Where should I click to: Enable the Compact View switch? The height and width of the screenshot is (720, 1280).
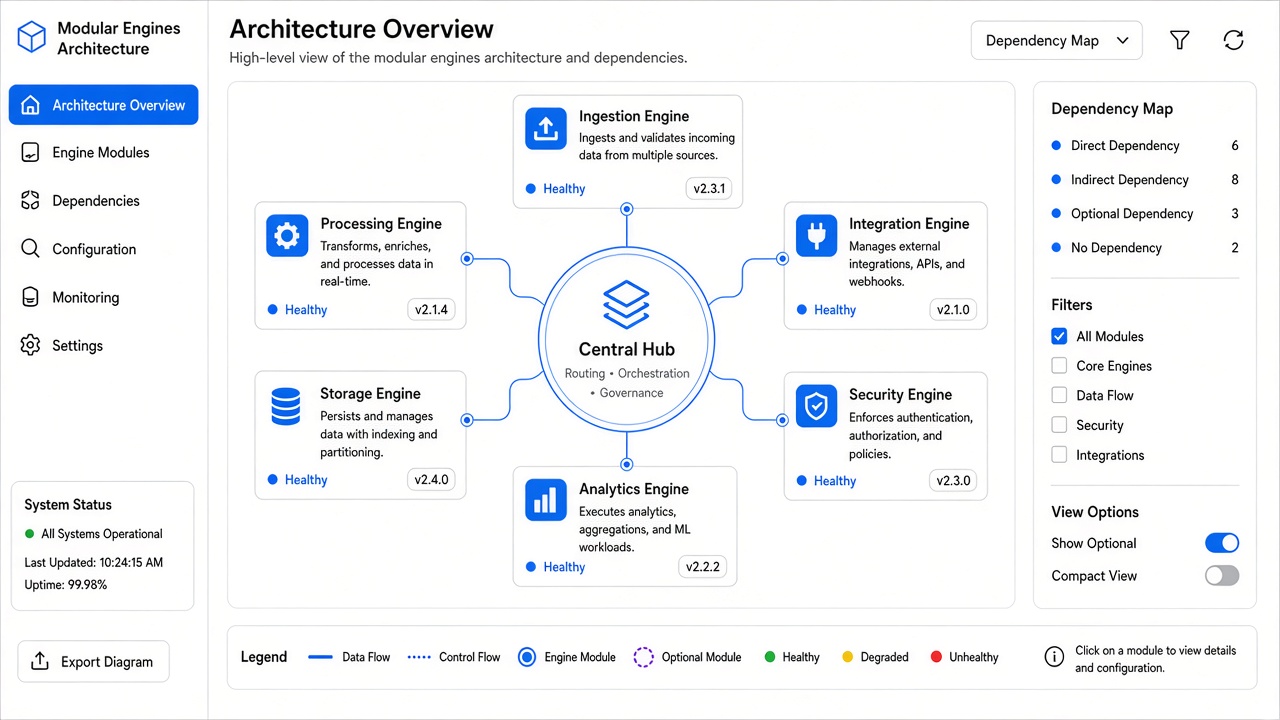1222,575
